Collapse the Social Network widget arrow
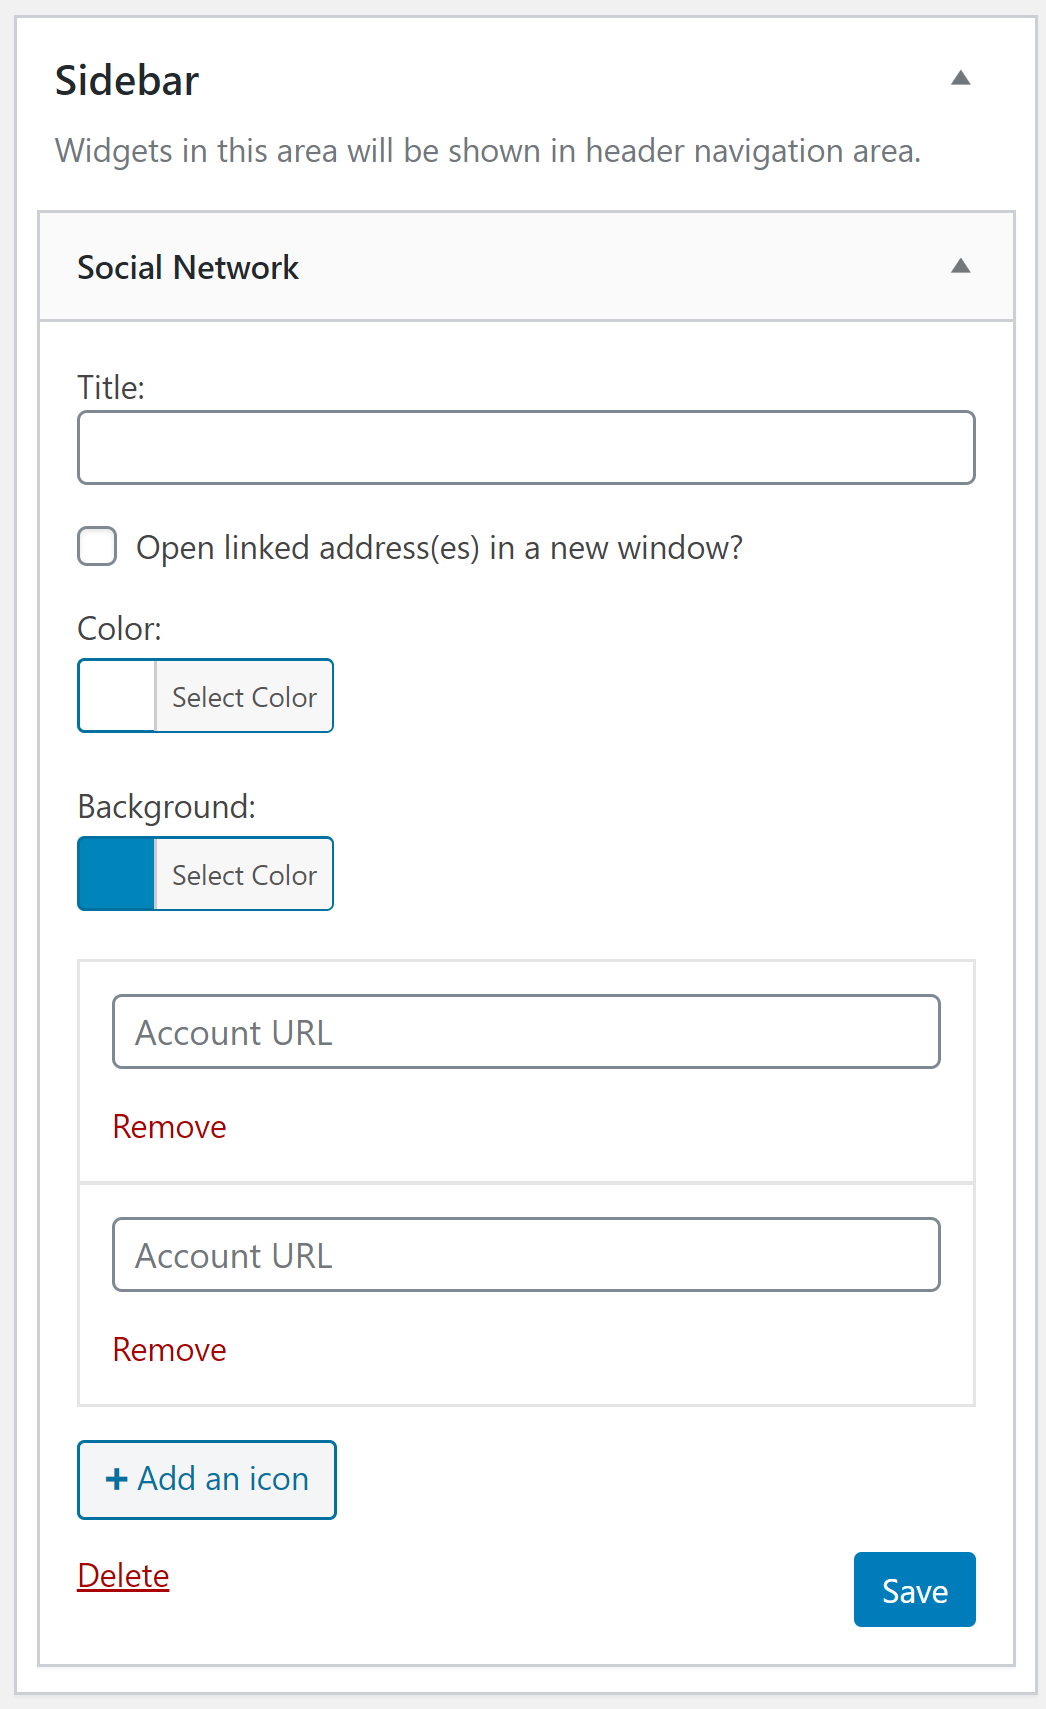This screenshot has width=1046, height=1709. click(x=960, y=266)
